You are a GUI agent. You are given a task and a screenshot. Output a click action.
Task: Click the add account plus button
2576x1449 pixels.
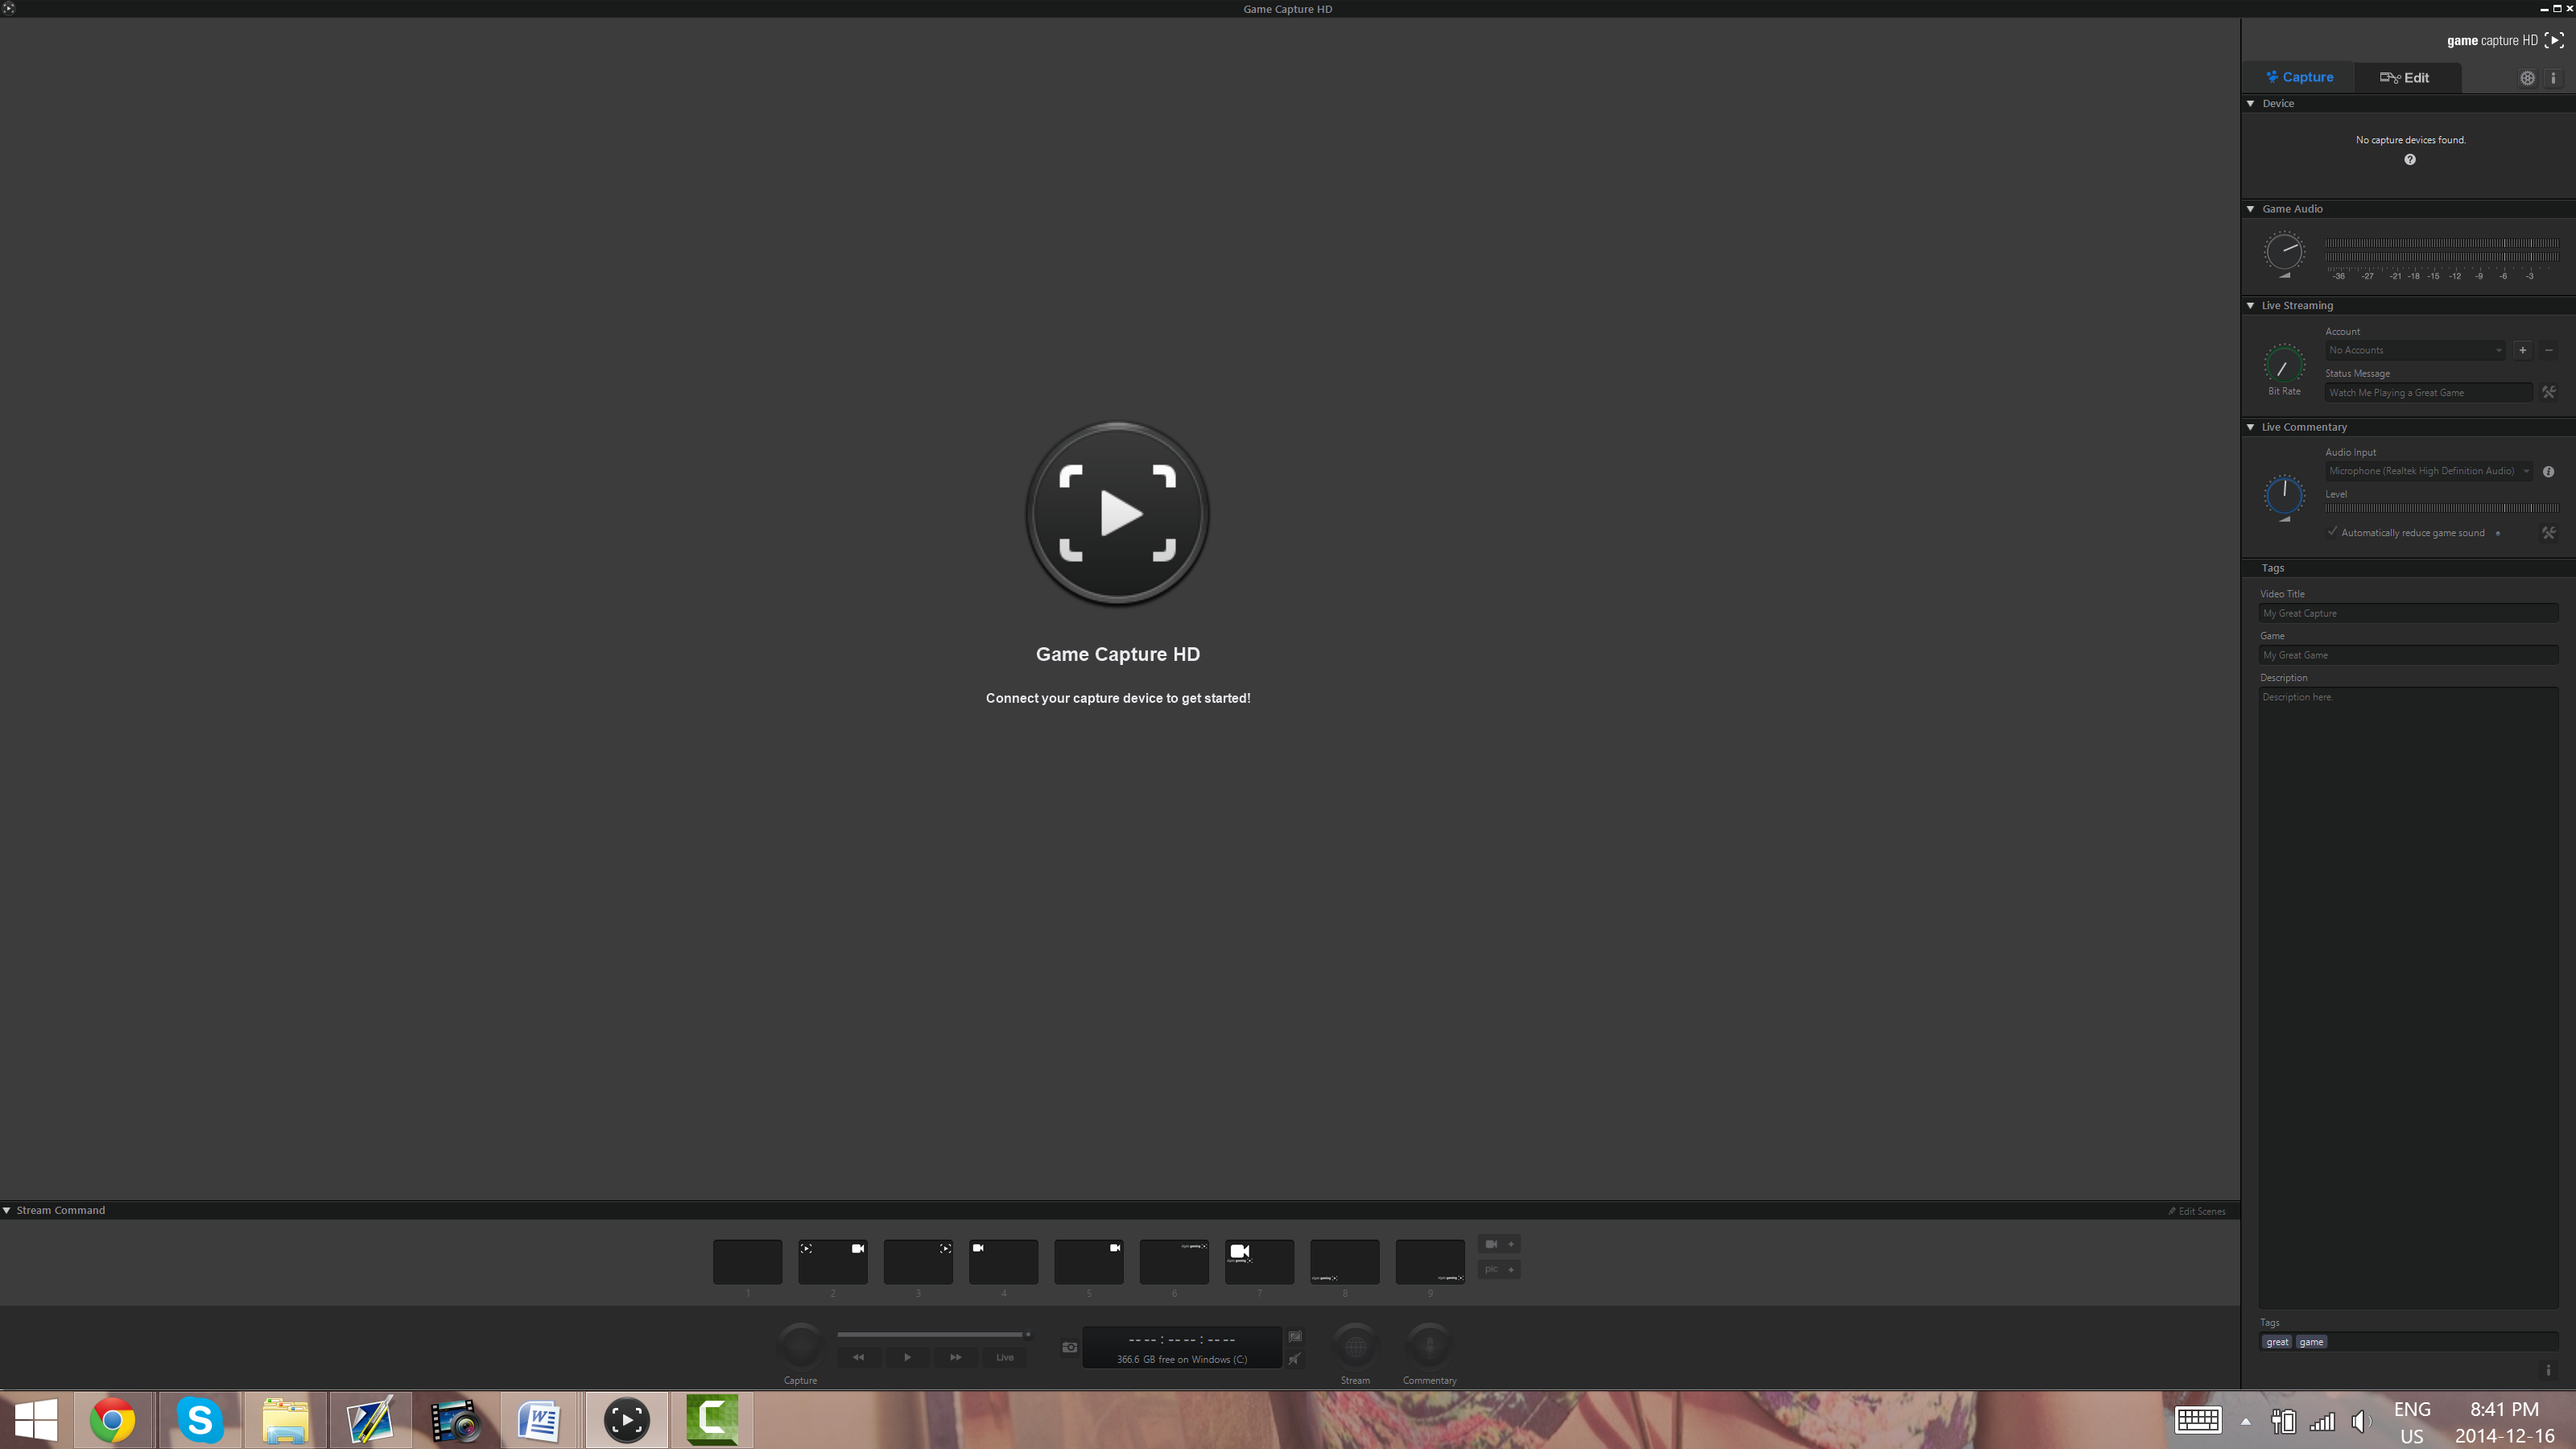click(2522, 350)
